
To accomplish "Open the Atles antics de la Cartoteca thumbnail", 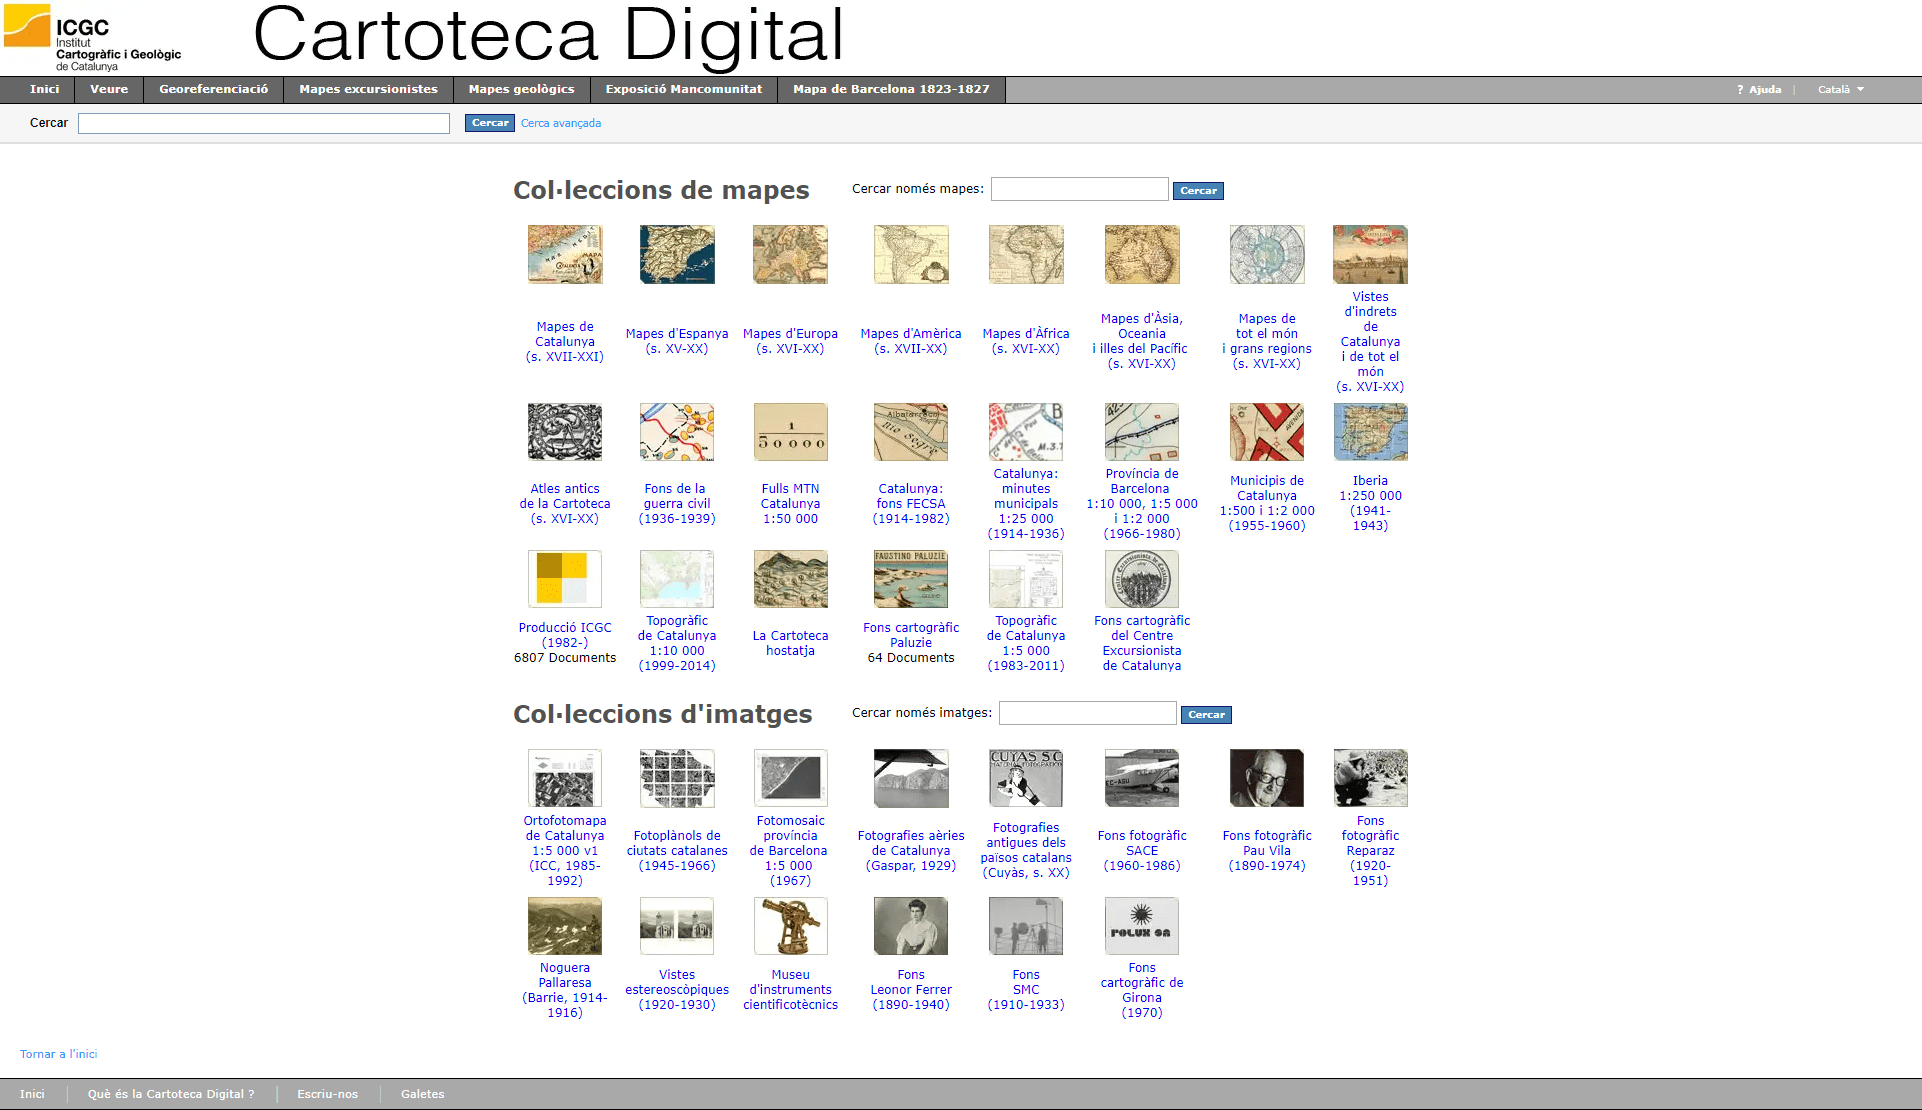I will click(565, 432).
